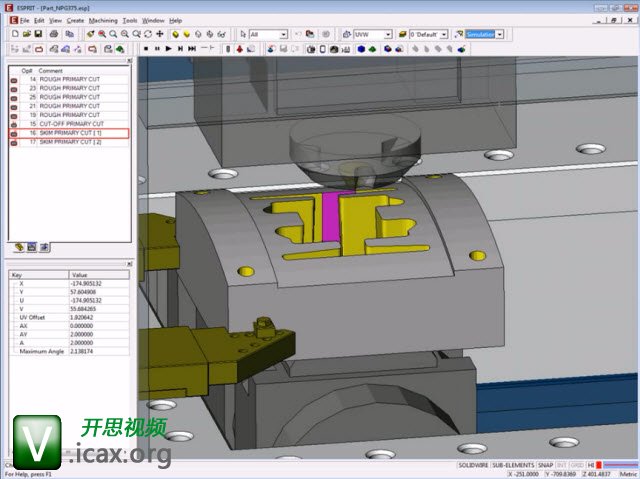The height and width of the screenshot is (479, 640).
Task: Click the red Zoom magnifier icon
Action: tap(102, 34)
